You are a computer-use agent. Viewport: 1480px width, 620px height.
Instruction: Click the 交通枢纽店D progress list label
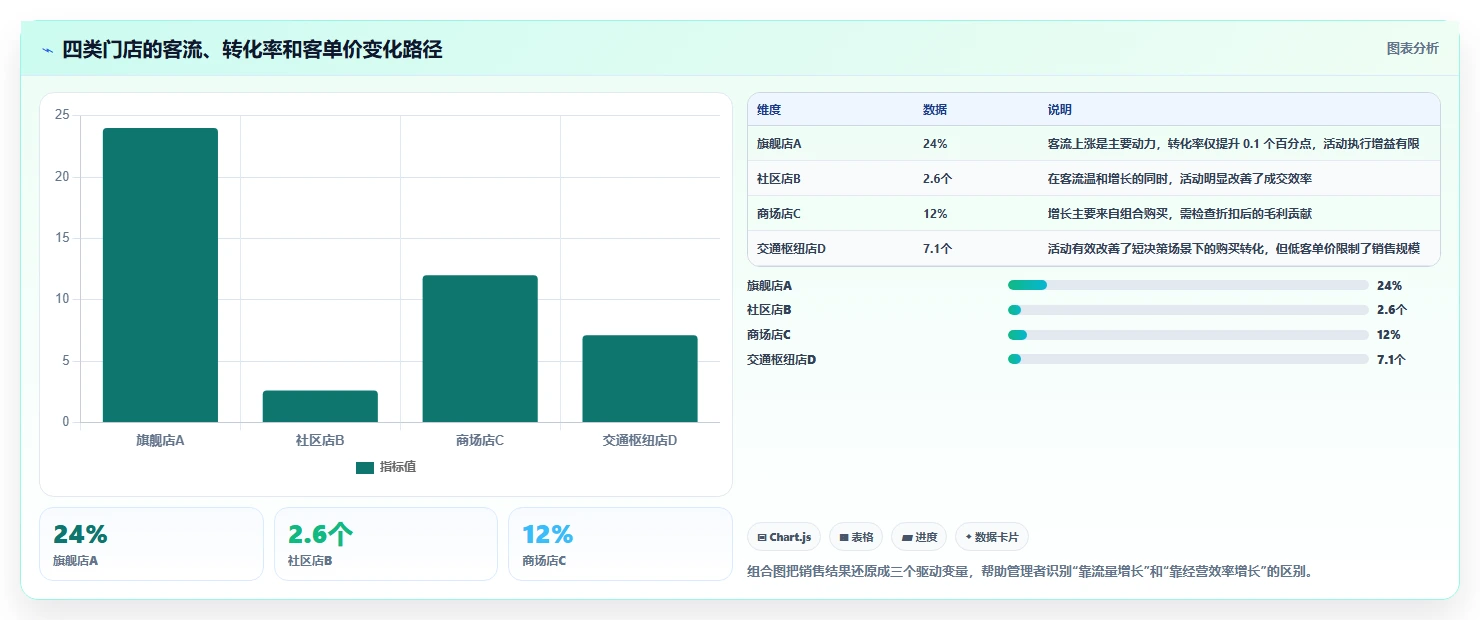781,359
